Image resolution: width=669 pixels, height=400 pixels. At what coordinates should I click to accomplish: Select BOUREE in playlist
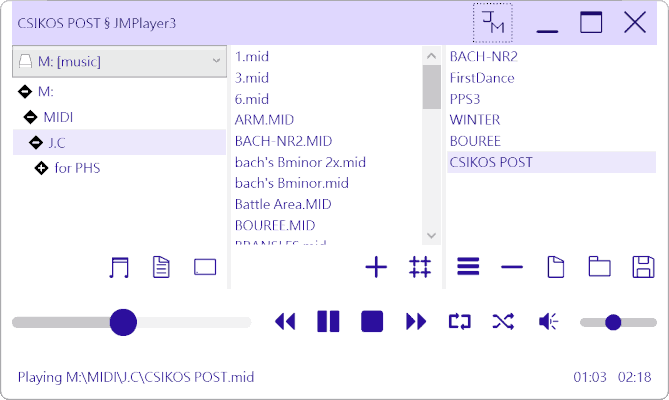point(475,141)
